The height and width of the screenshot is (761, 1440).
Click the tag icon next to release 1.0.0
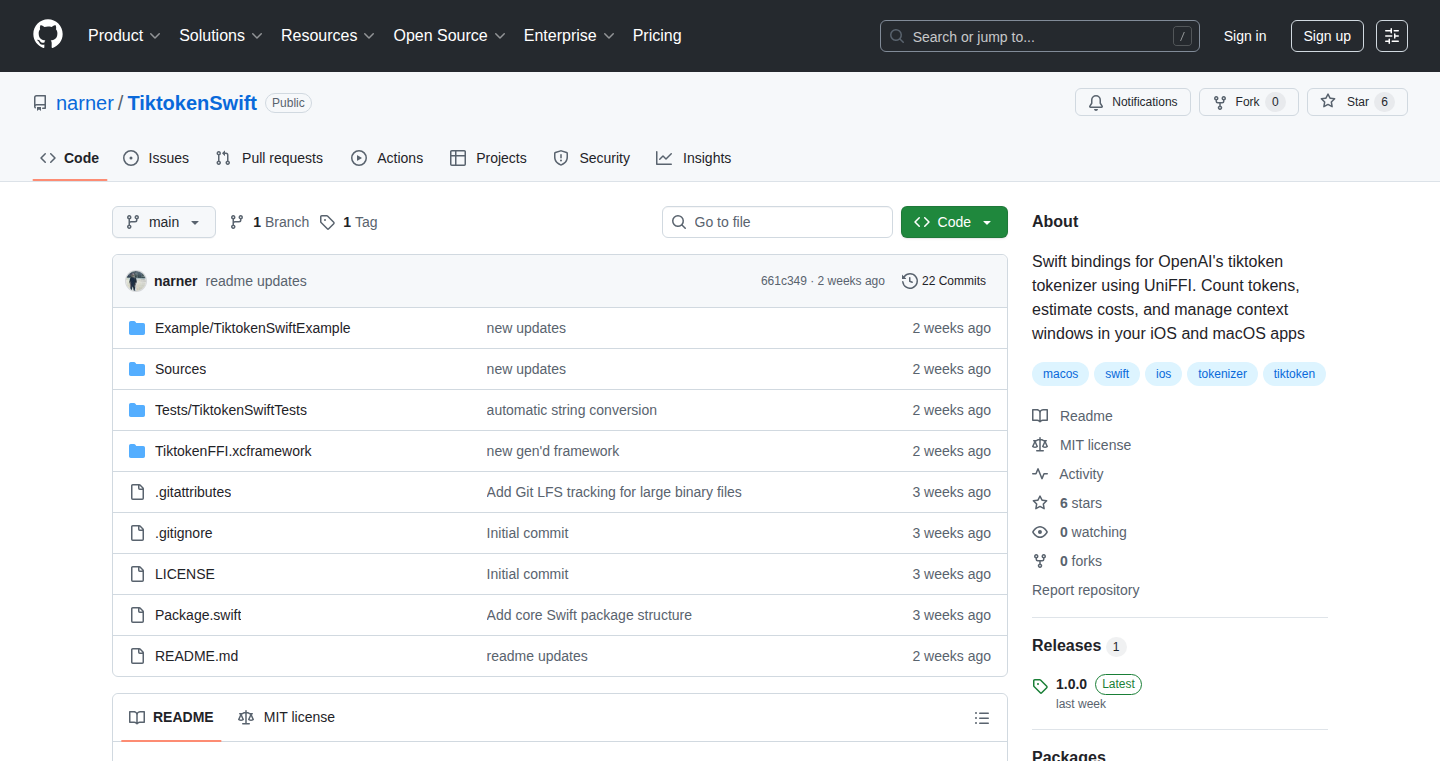[x=1040, y=686]
